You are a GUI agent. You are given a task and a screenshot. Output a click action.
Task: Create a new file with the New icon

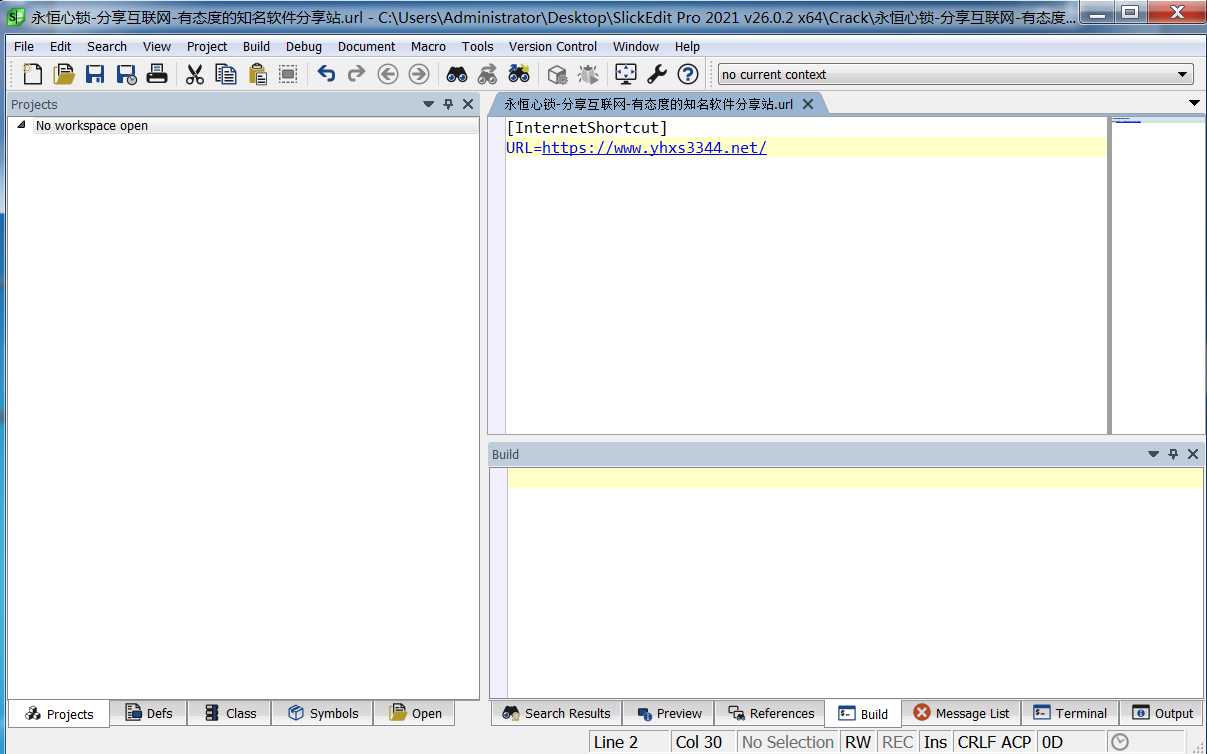[33, 74]
